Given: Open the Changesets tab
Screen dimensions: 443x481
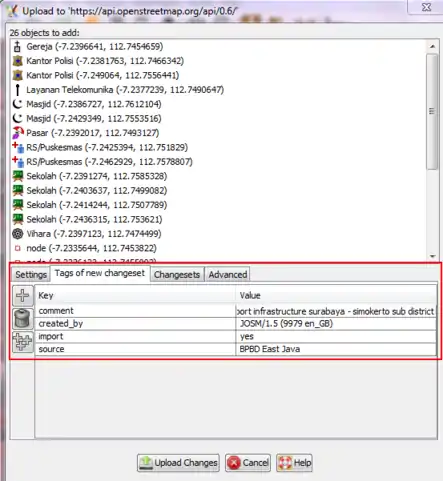Looking at the screenshot, I should 177,275.
